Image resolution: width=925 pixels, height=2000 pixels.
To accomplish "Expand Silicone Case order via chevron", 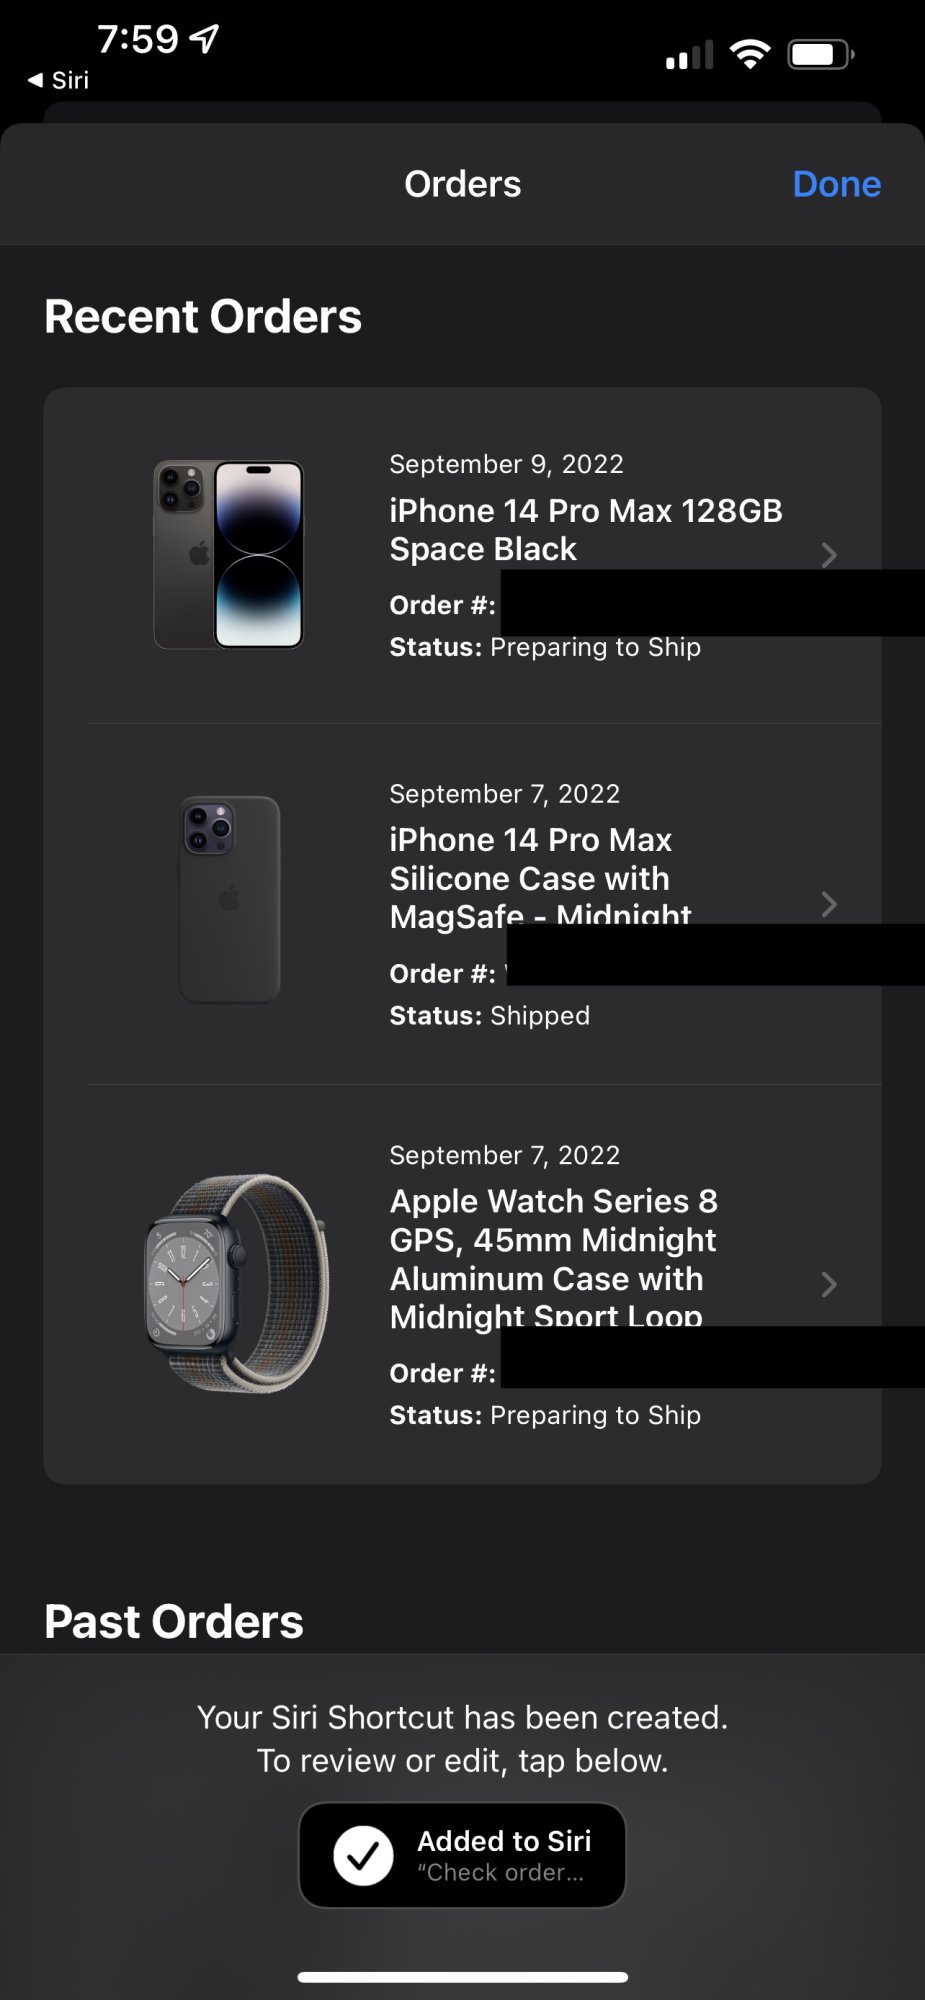I will (x=828, y=904).
